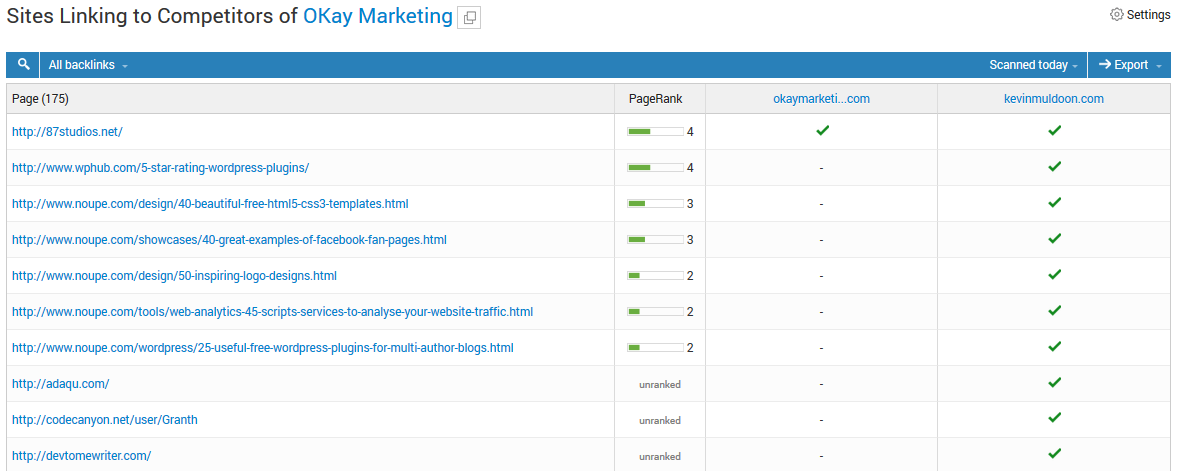
Task: Click the OKay Marketing title link
Action: click(378, 16)
